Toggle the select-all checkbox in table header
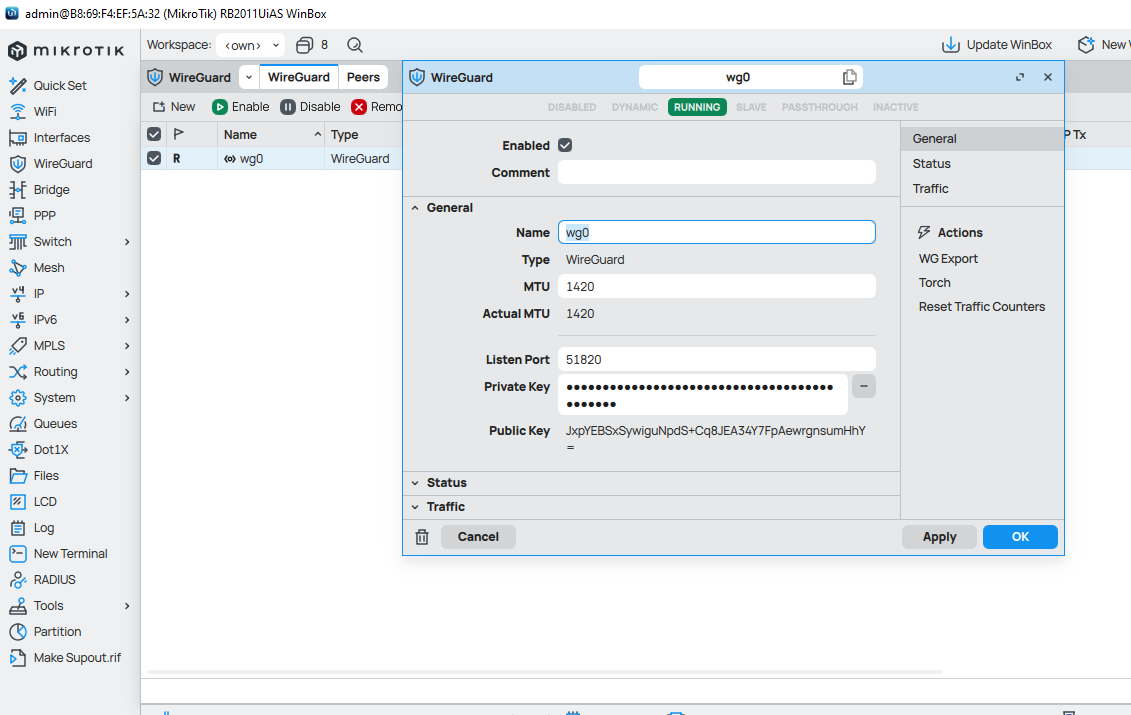Image resolution: width=1131 pixels, height=715 pixels. coord(154,134)
